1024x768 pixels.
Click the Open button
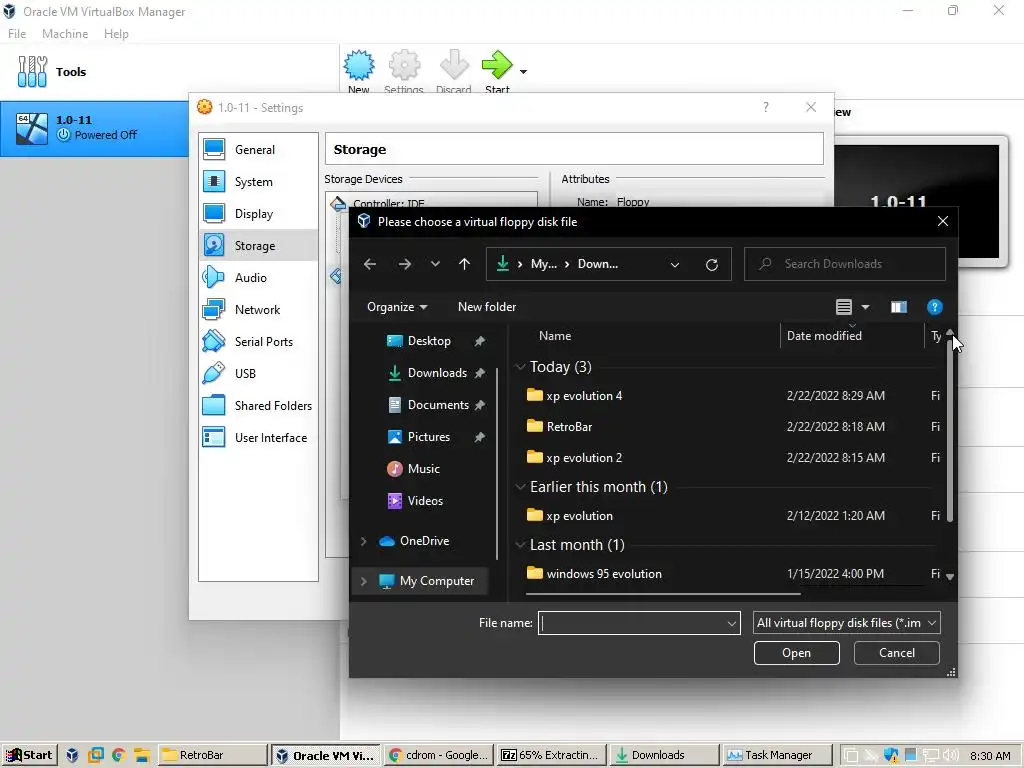coord(796,653)
